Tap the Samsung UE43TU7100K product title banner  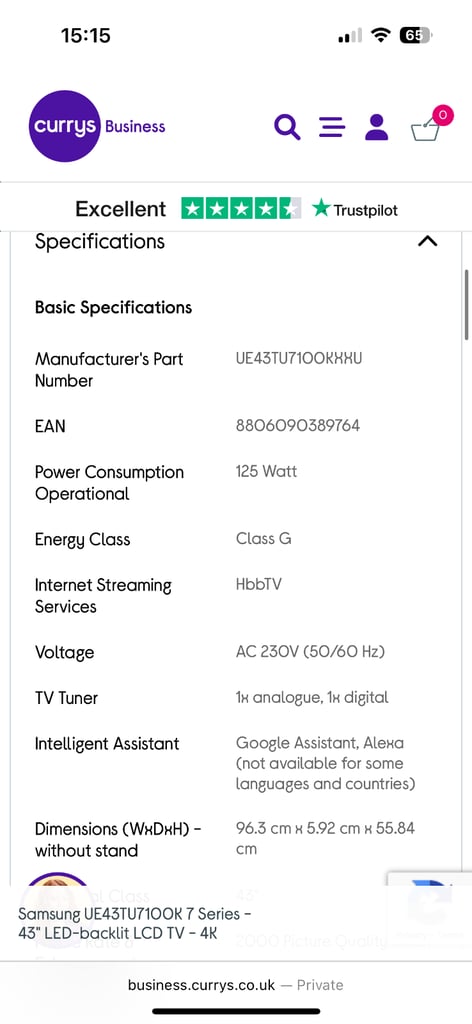tap(134, 923)
